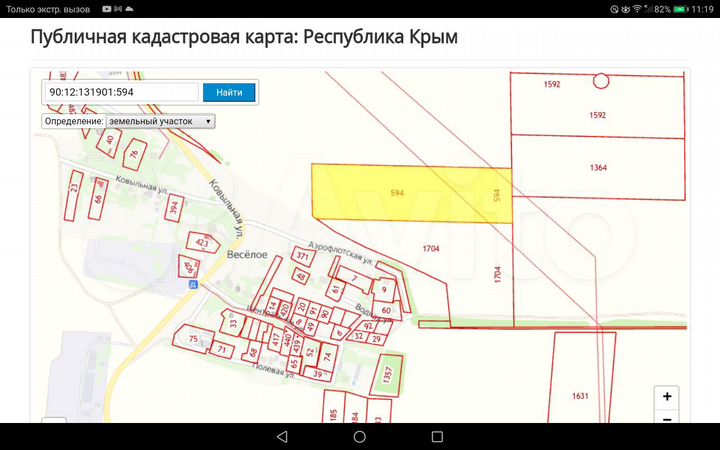Screen dimensions: 720x450
Task: Click parcel 61 on the map
Action: pos(336,289)
